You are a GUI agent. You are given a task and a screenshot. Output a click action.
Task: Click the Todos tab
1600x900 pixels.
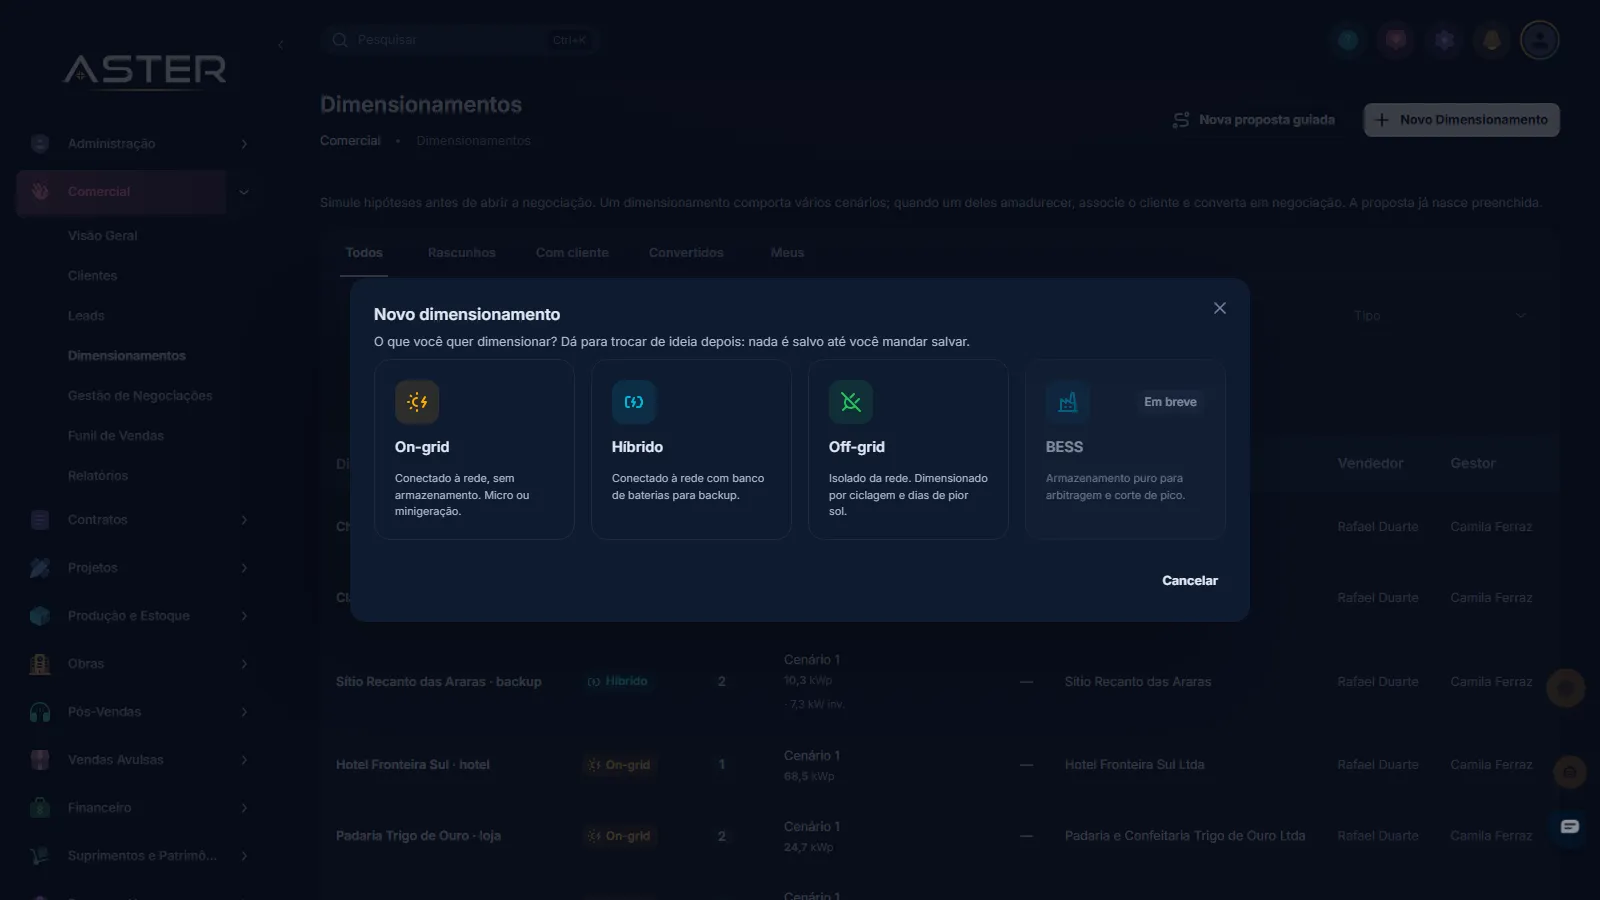[x=364, y=253]
